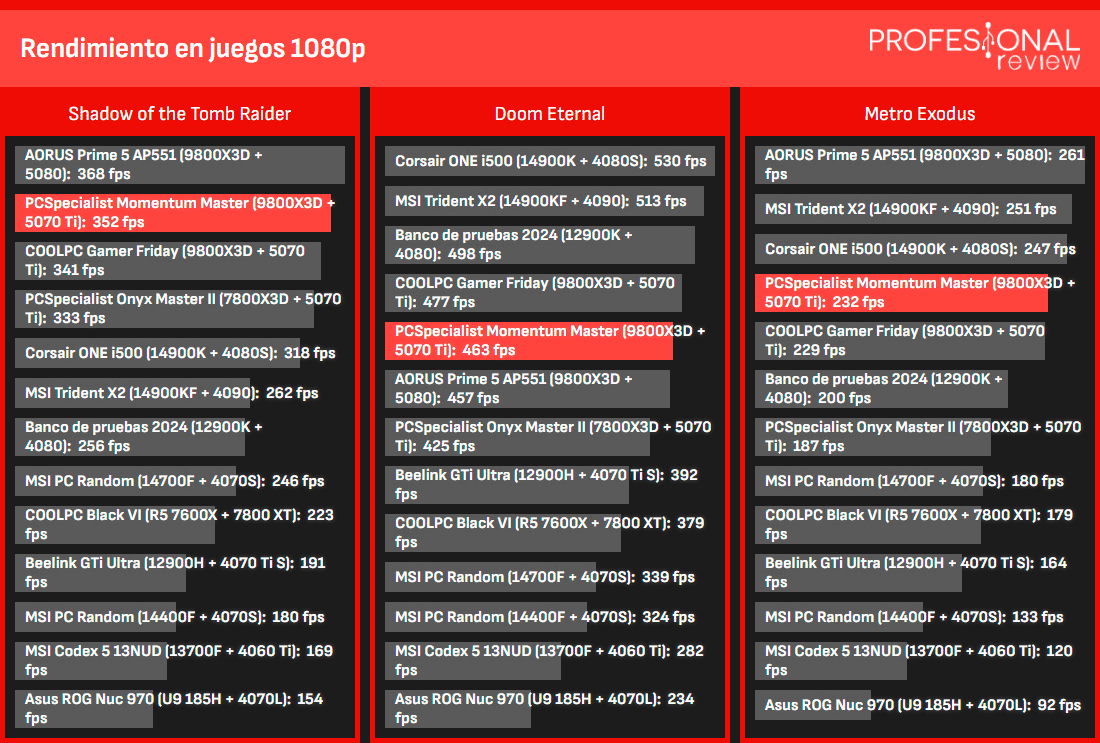Click the MSI PC Random 339 fps bar
The height and width of the screenshot is (743, 1100).
[490, 577]
